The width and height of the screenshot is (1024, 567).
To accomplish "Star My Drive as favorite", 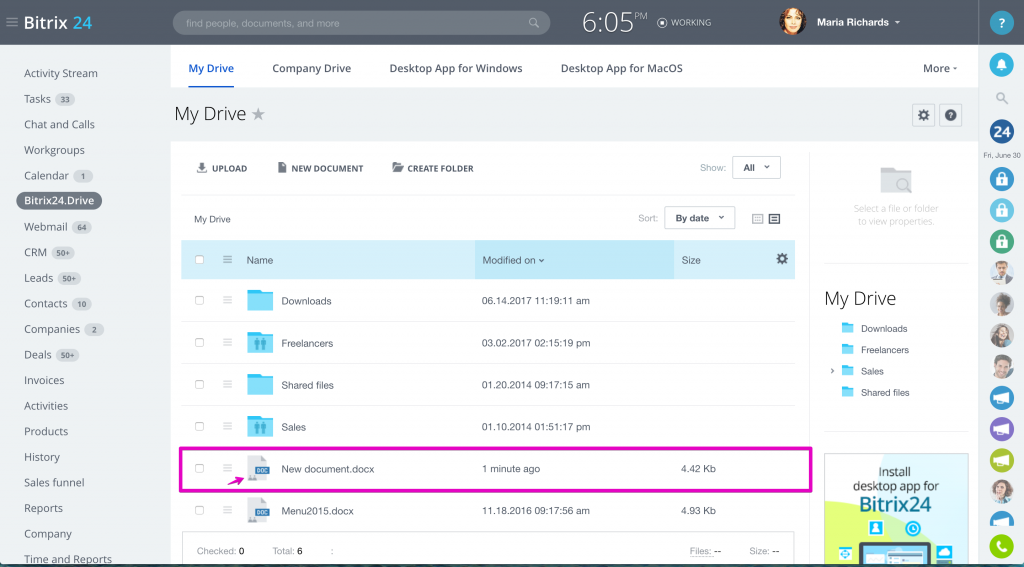I will [x=259, y=114].
